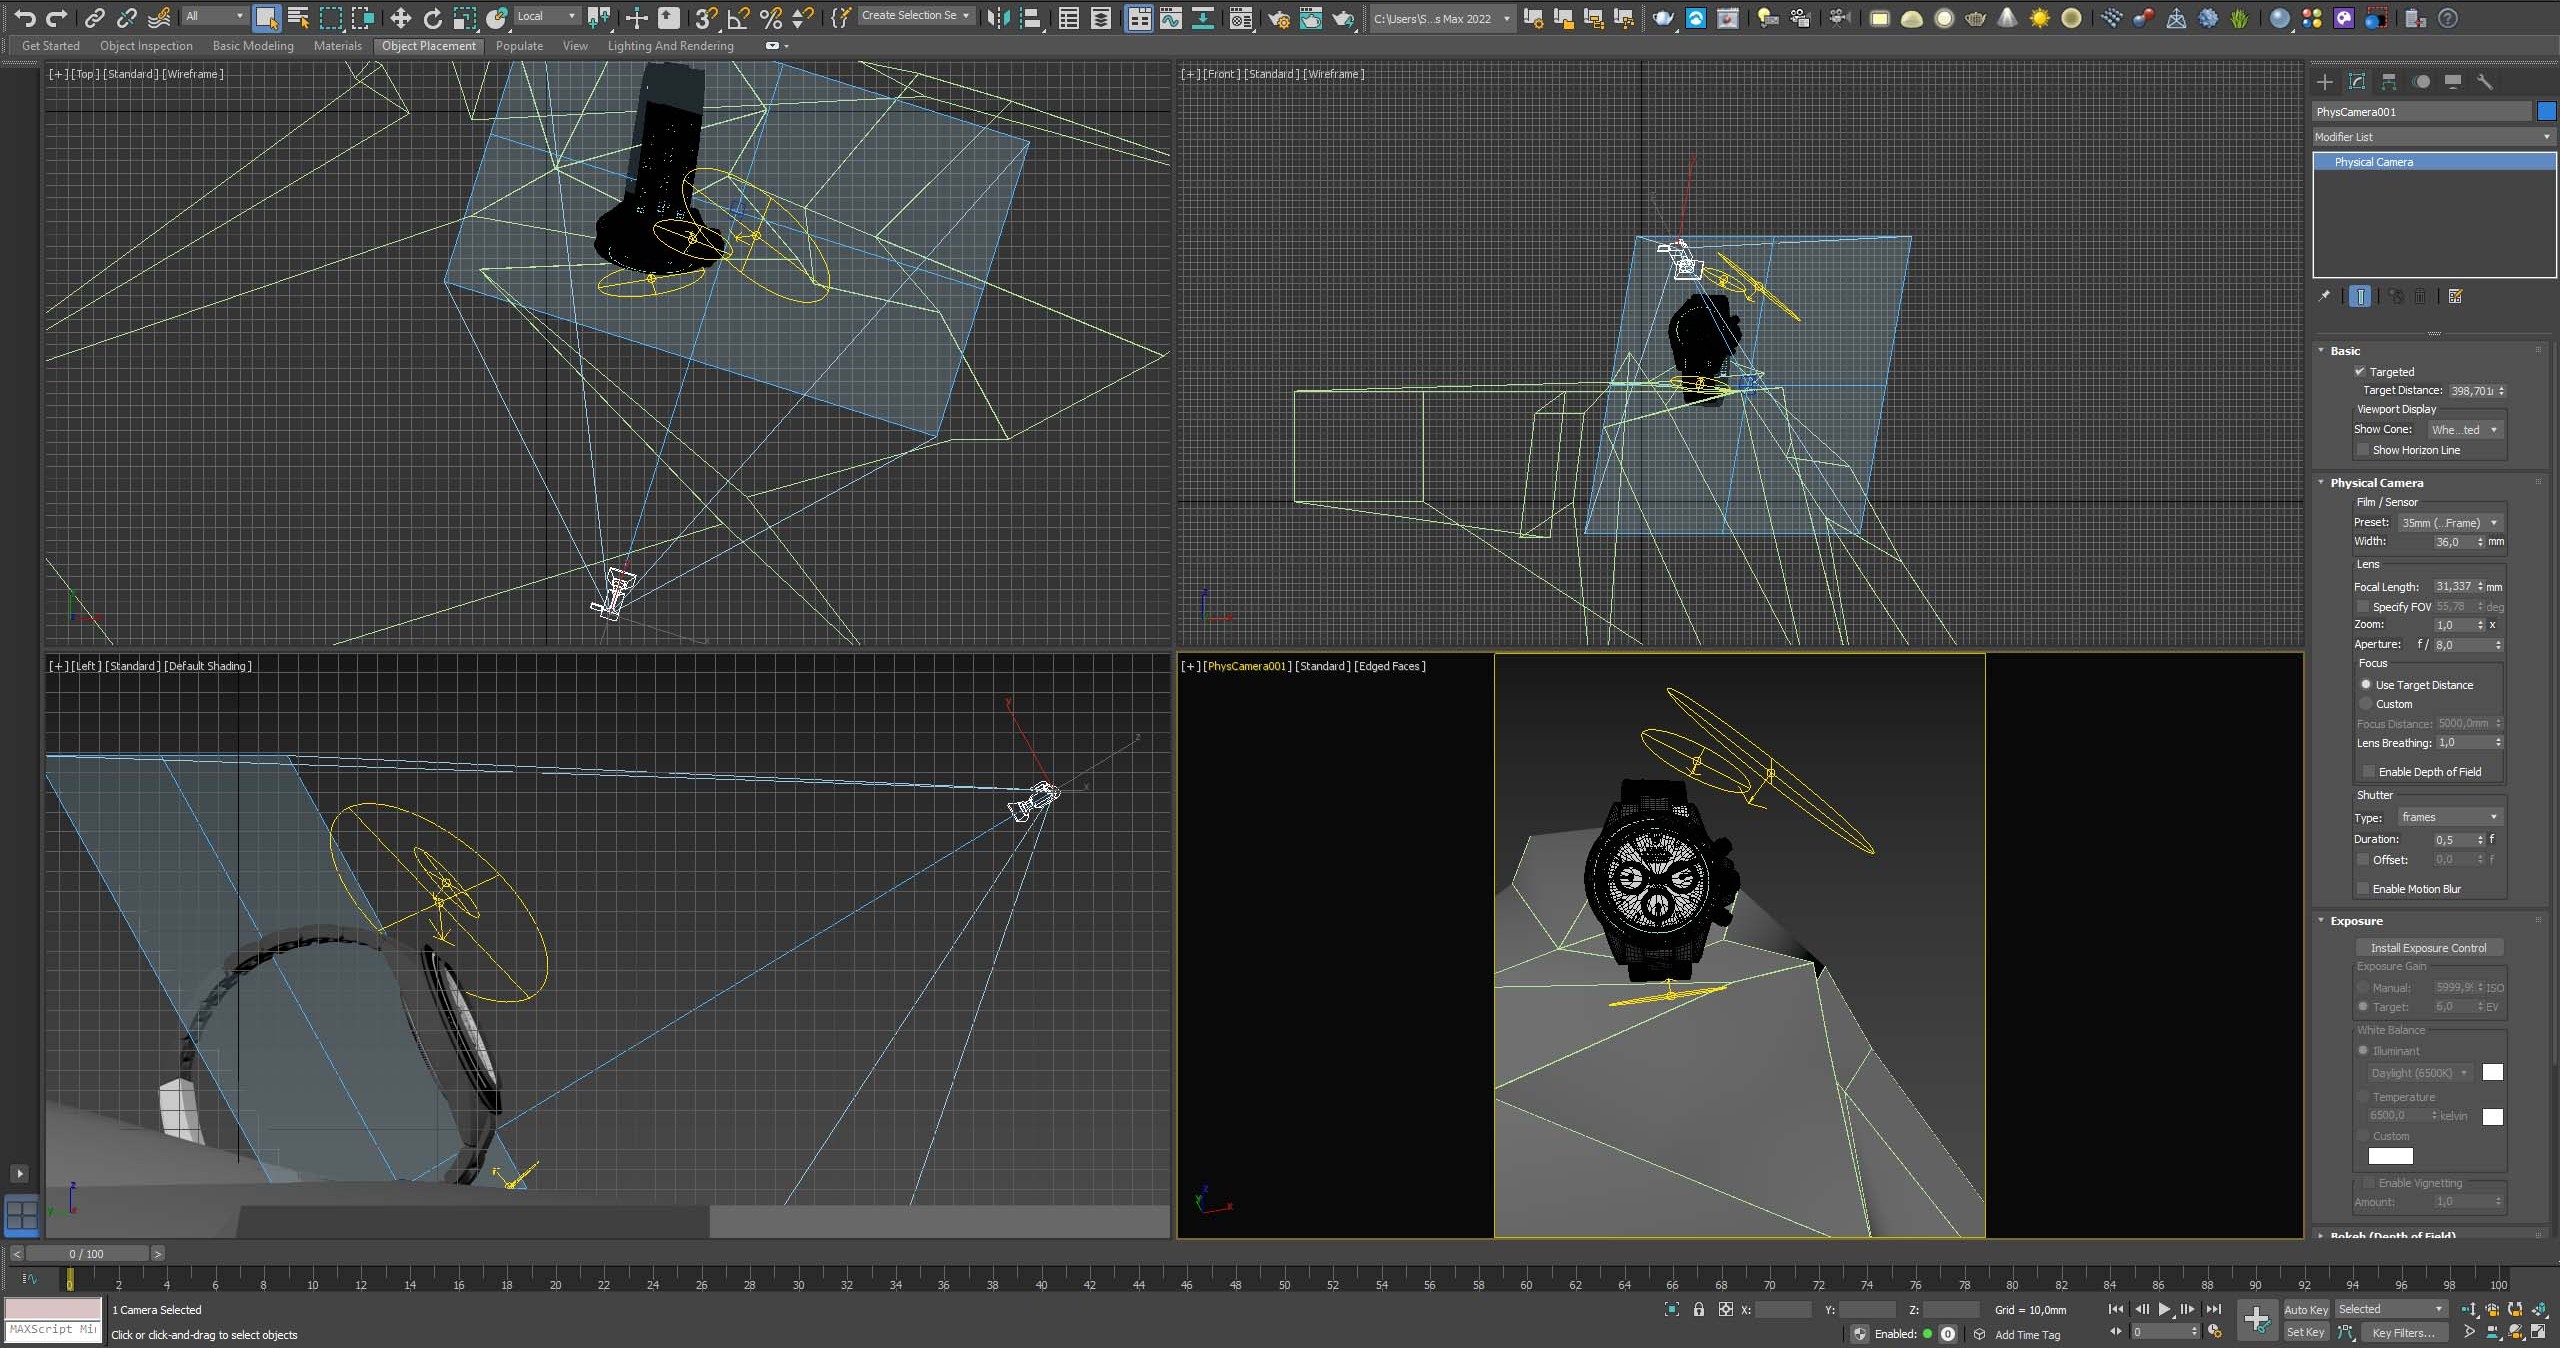2560x1348 pixels.
Task: Choose the Select and Move tool
Action: coord(400,18)
